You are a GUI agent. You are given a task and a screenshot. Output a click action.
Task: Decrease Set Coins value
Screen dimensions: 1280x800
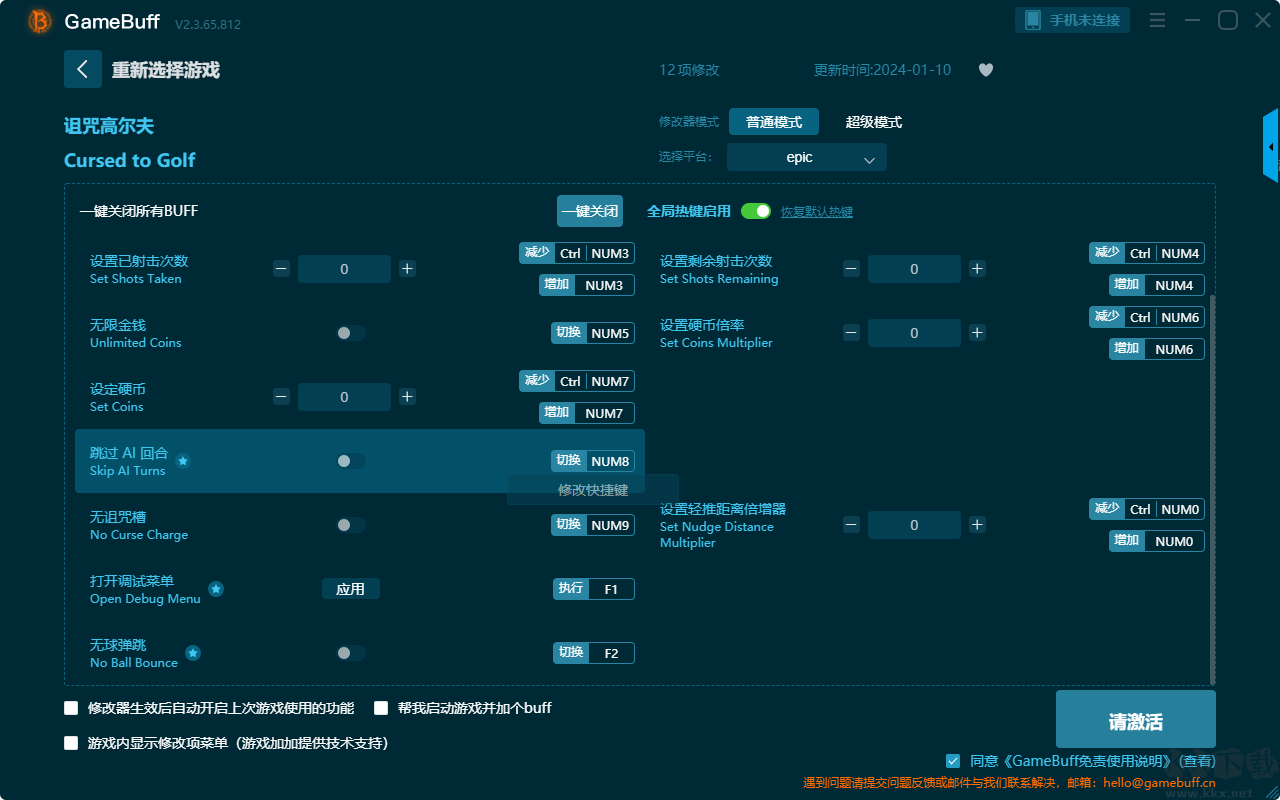click(281, 397)
